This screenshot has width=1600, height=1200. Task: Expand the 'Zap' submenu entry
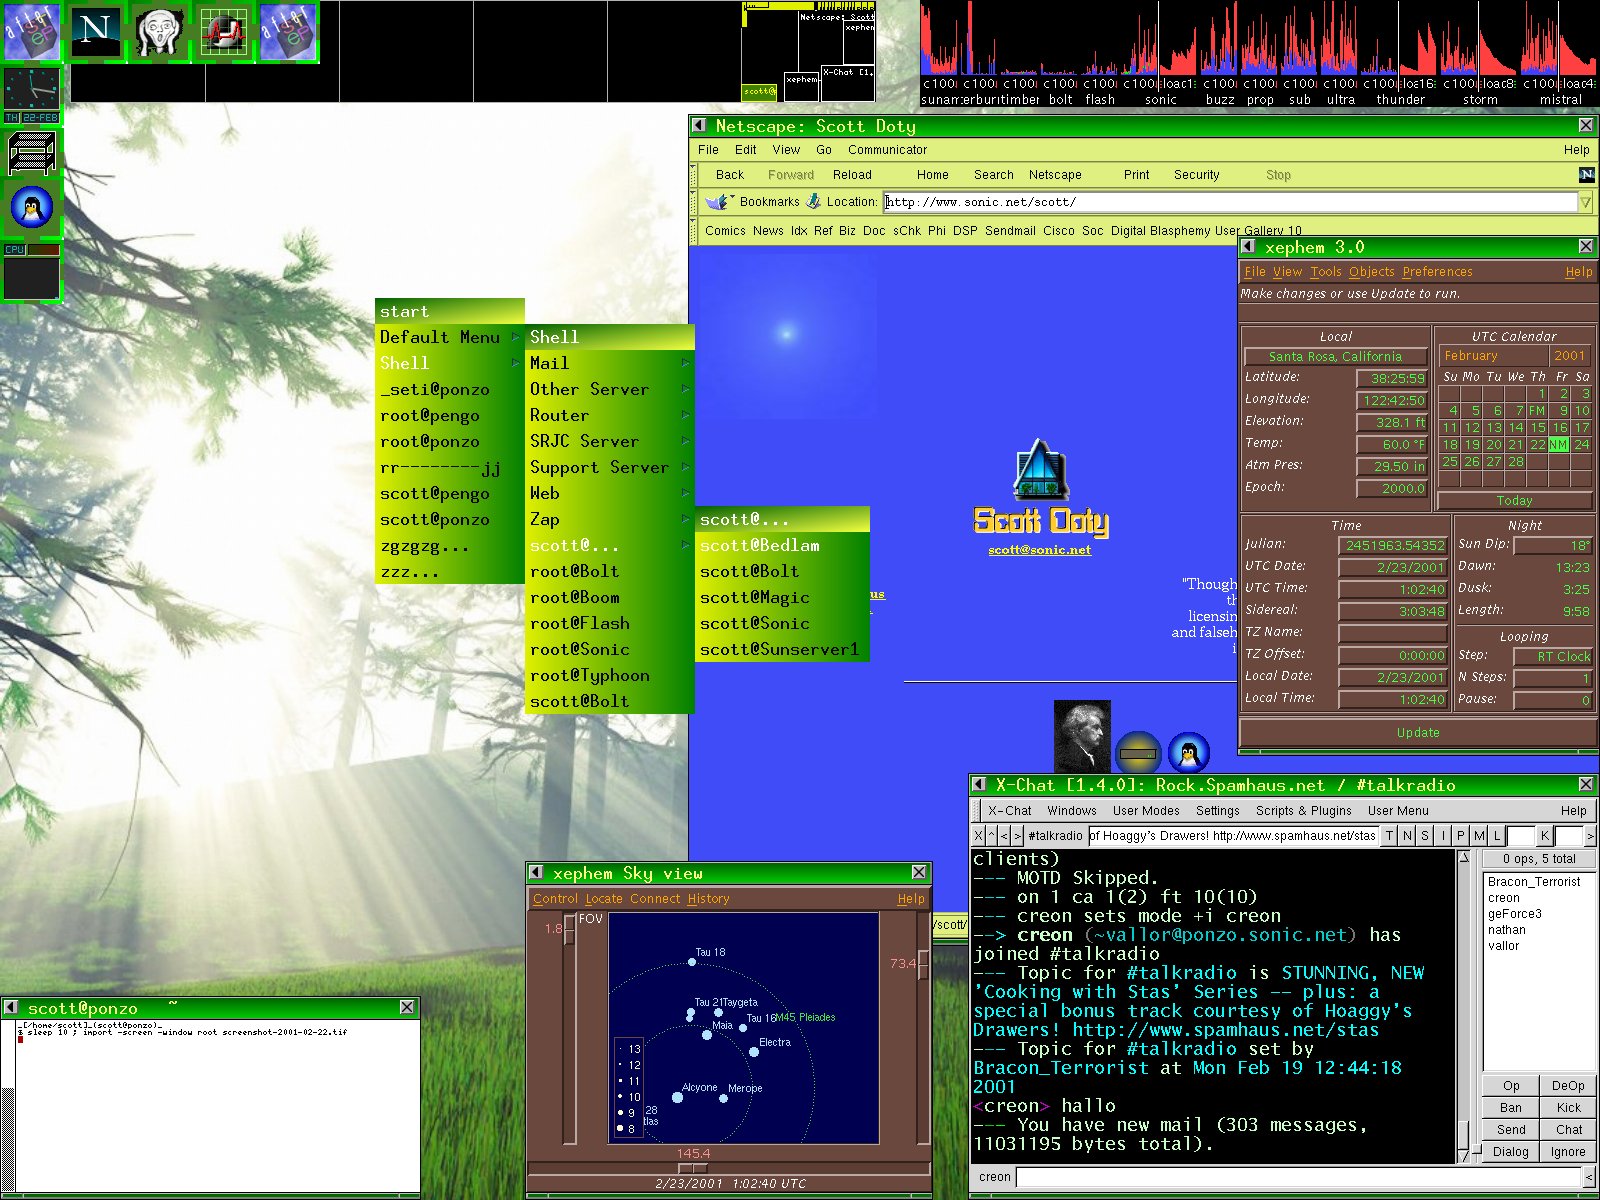(609, 519)
